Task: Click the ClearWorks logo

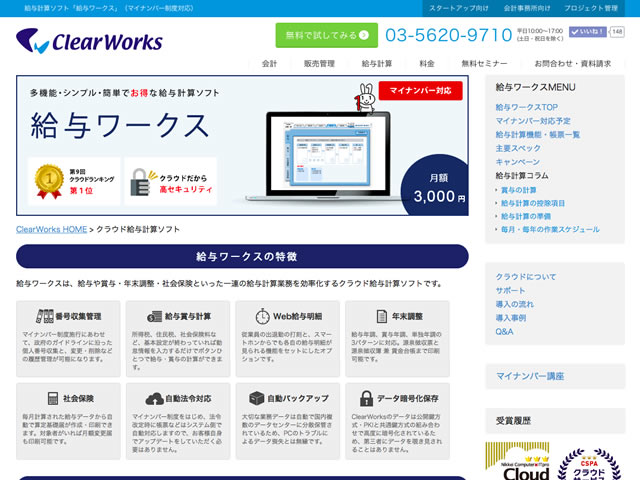Action: pos(89,41)
